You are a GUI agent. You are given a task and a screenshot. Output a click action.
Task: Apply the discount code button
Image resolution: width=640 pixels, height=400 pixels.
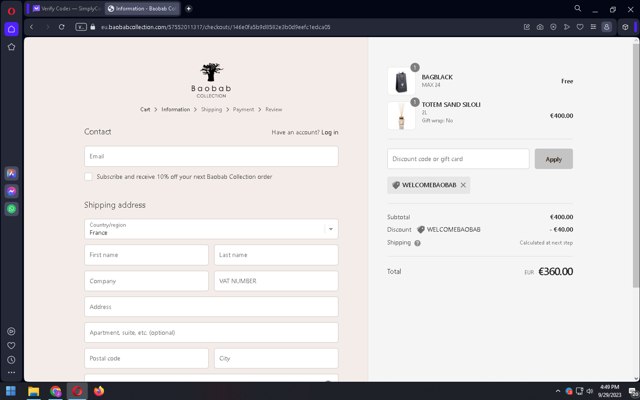point(553,159)
